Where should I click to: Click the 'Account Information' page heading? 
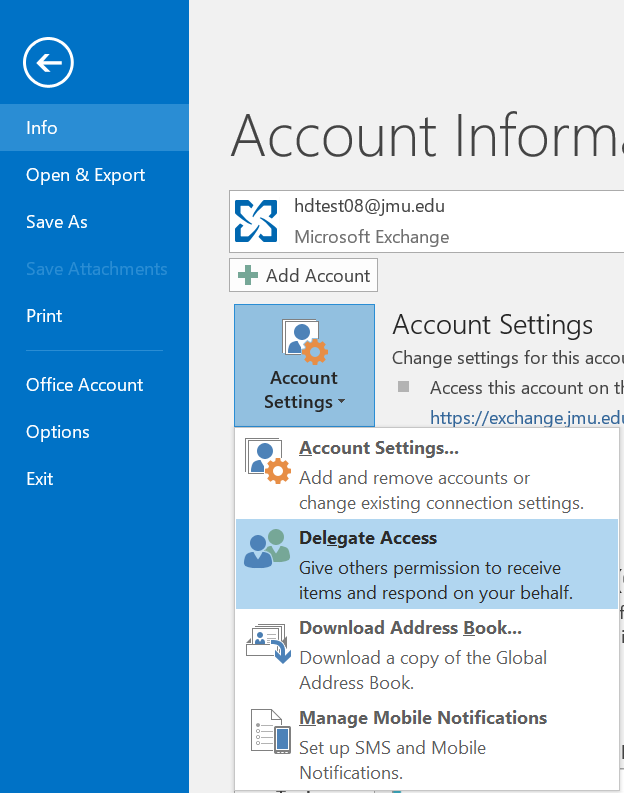point(427,136)
